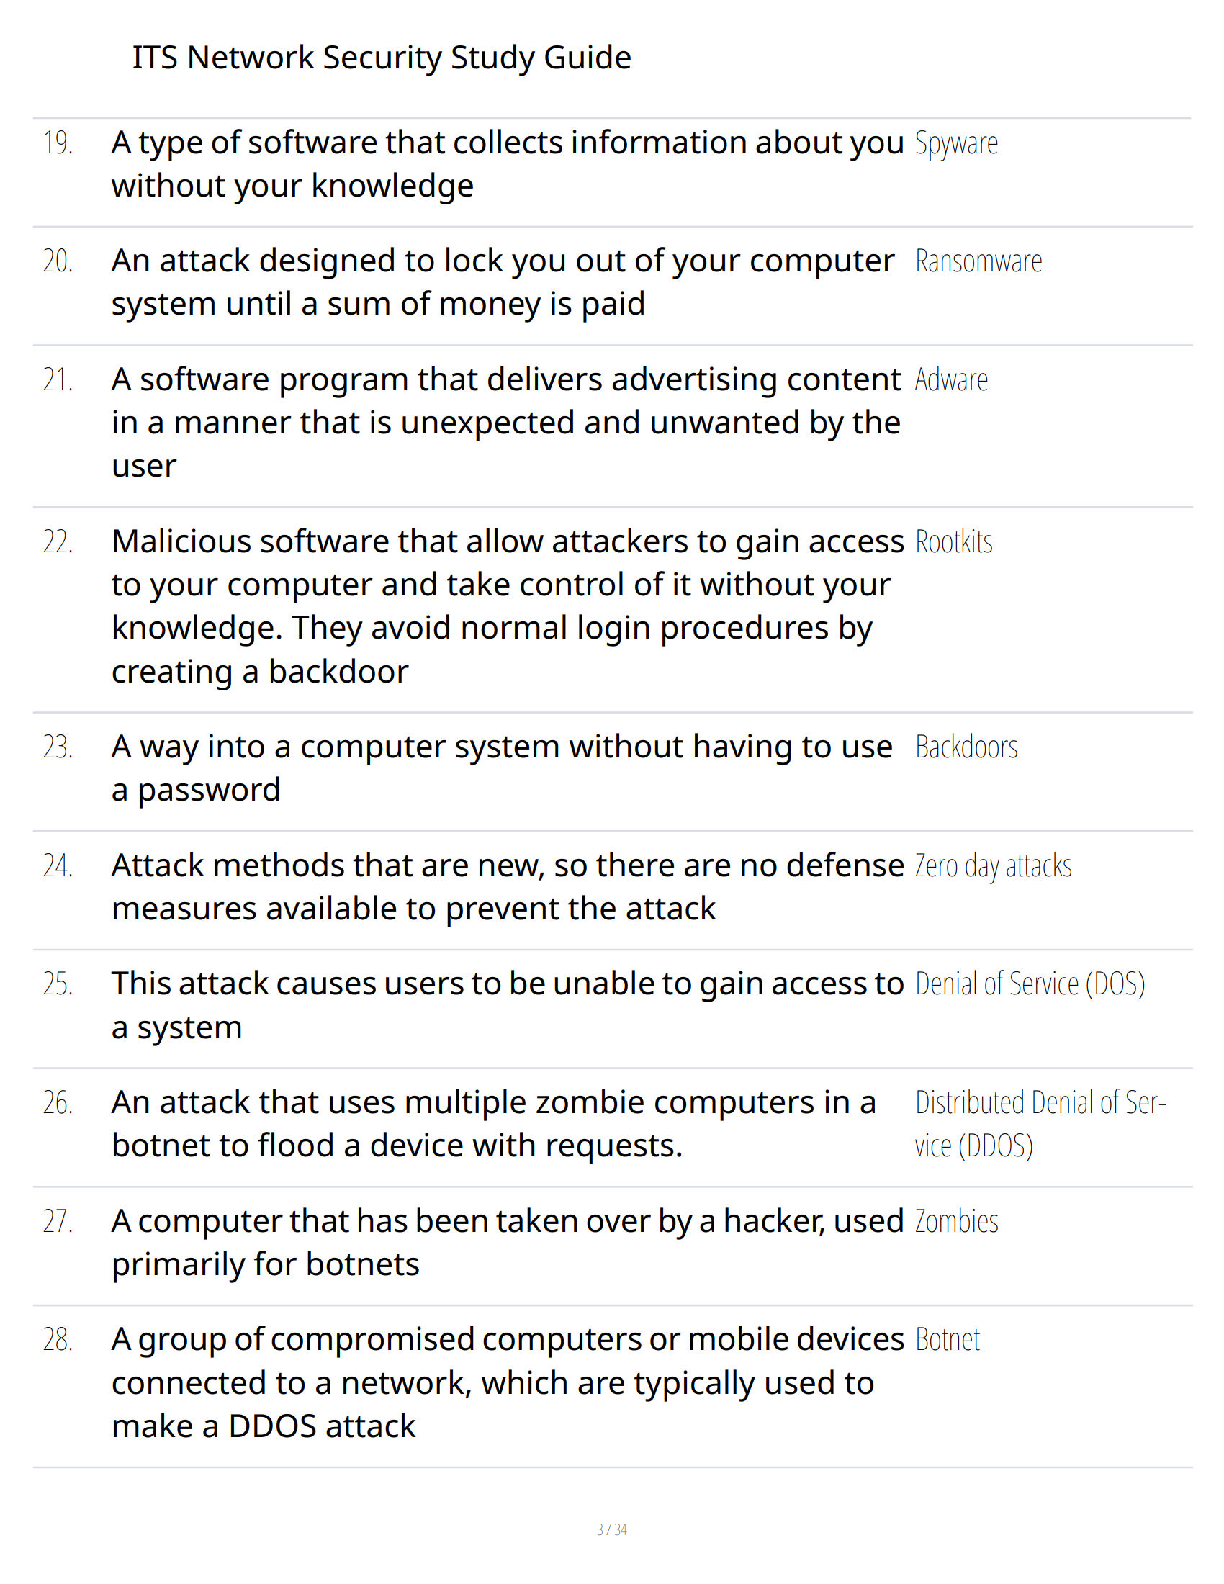Click the ITS Network Security Study Guide title
The height and width of the screenshot is (1584, 1224).
(x=381, y=58)
